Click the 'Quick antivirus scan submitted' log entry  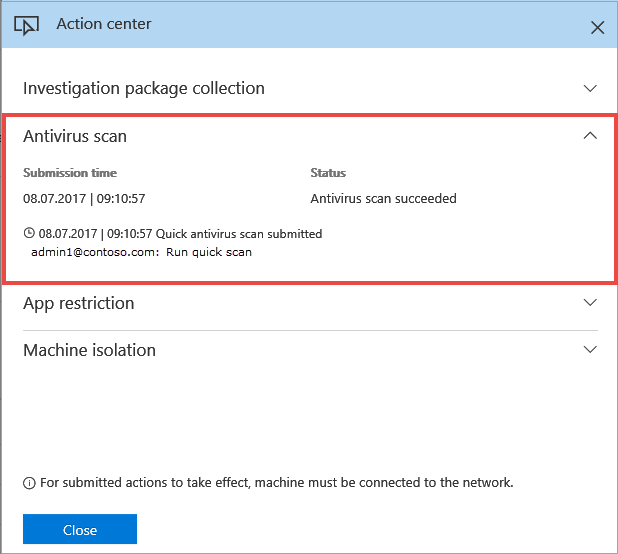click(x=238, y=234)
